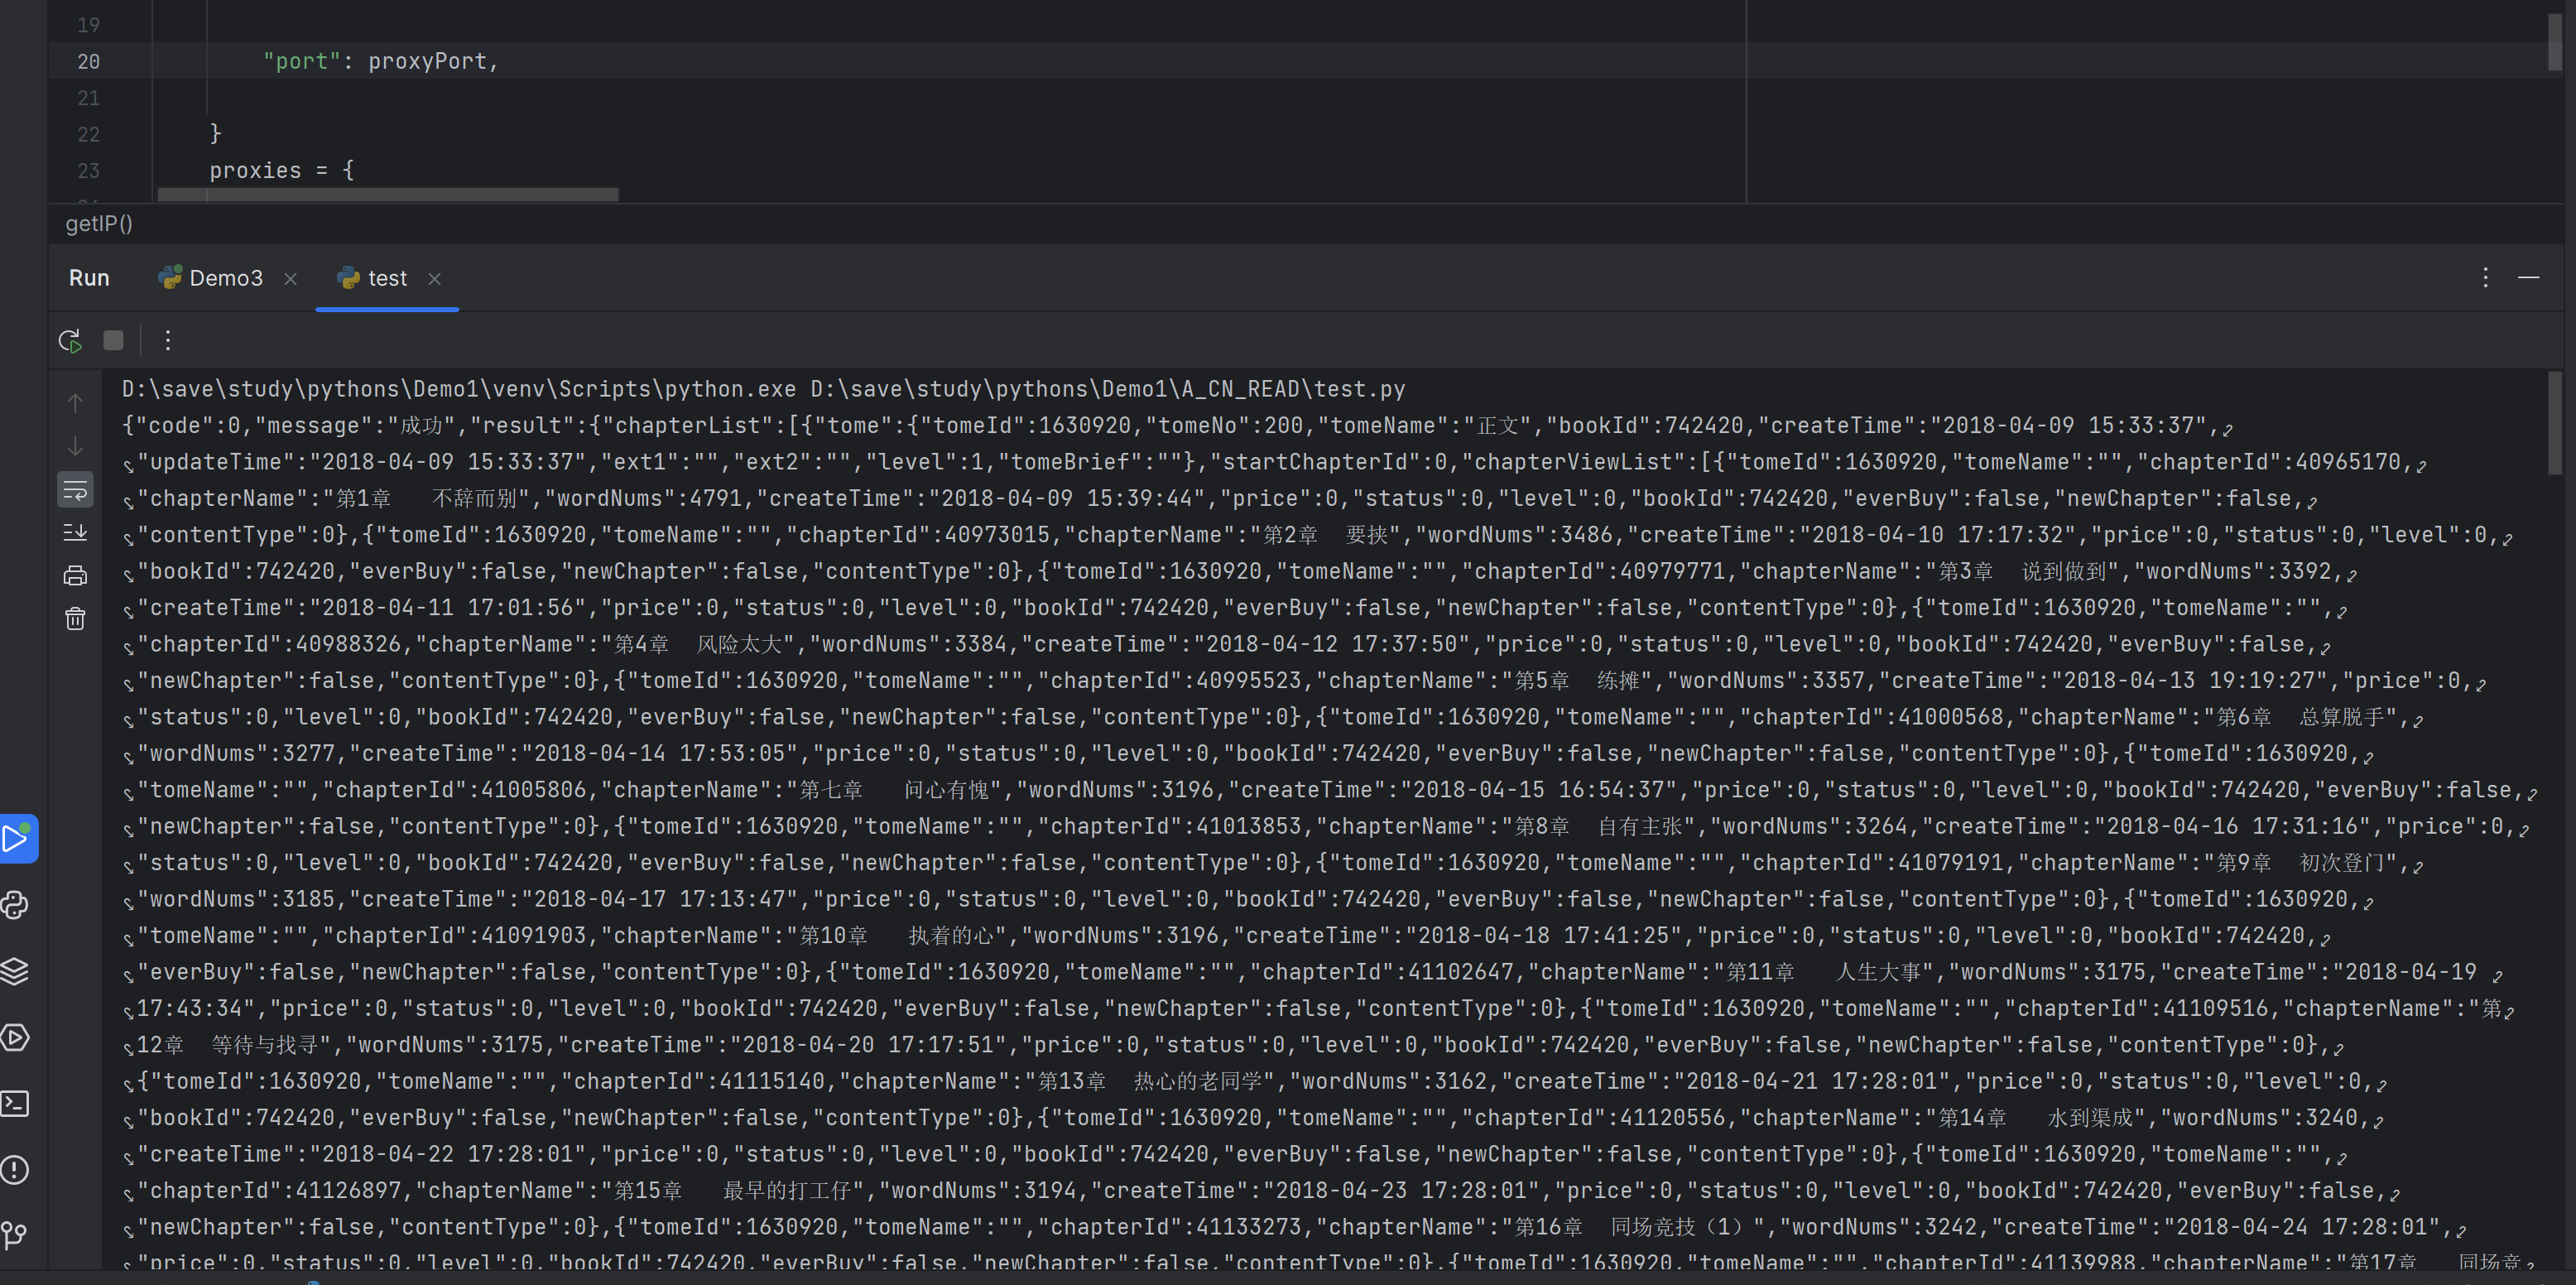This screenshot has height=1285, width=2576.
Task: Toggle soft-wrap in console output
Action: point(75,490)
